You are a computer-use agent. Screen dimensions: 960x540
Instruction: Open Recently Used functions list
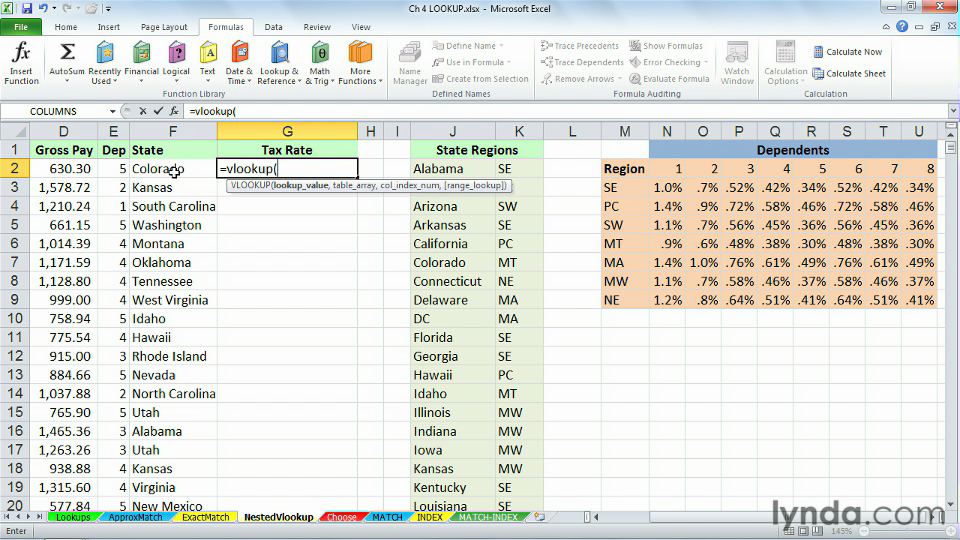coord(104,64)
